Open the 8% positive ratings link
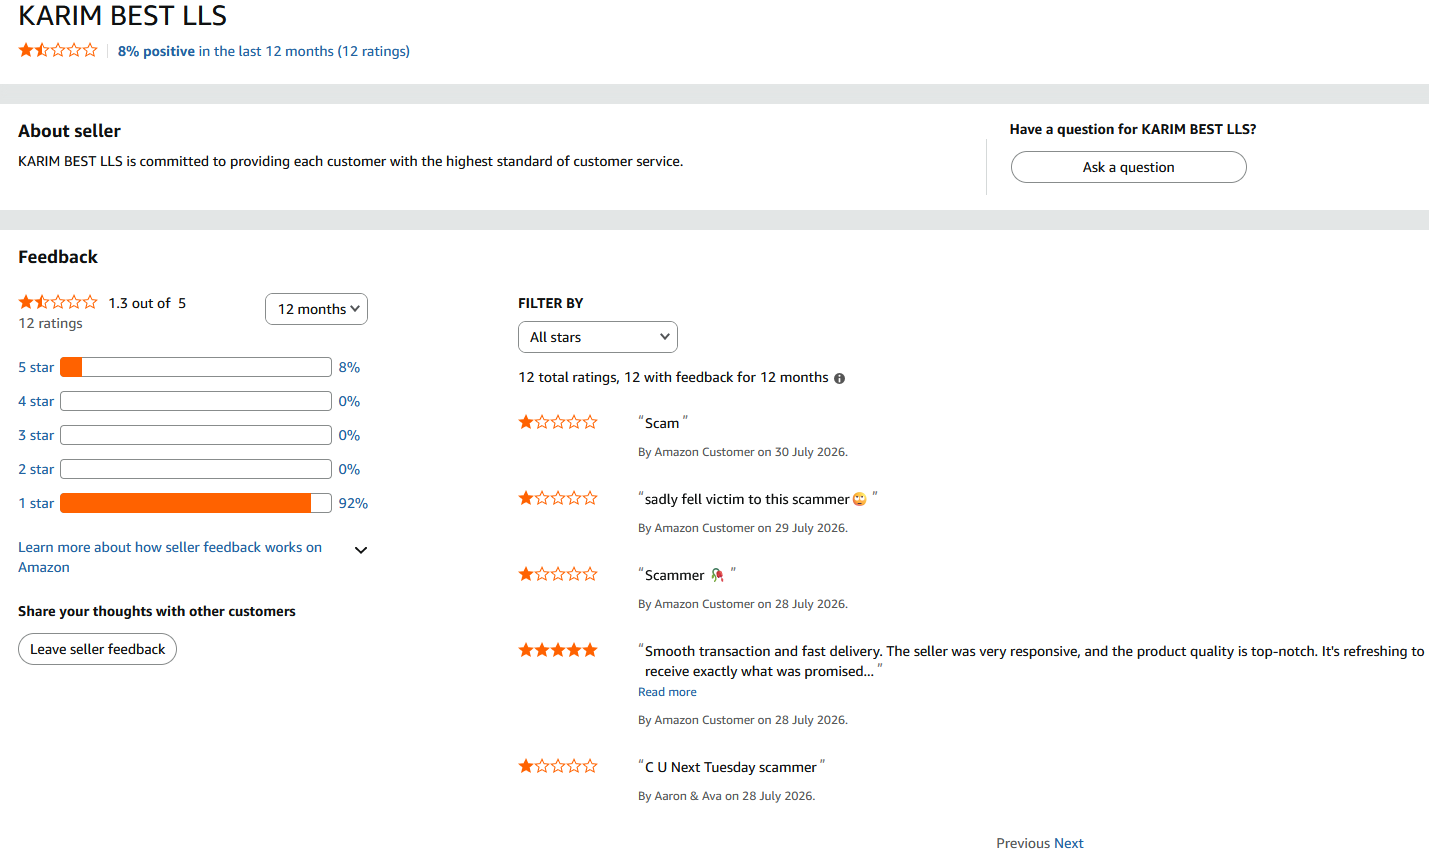 point(264,51)
